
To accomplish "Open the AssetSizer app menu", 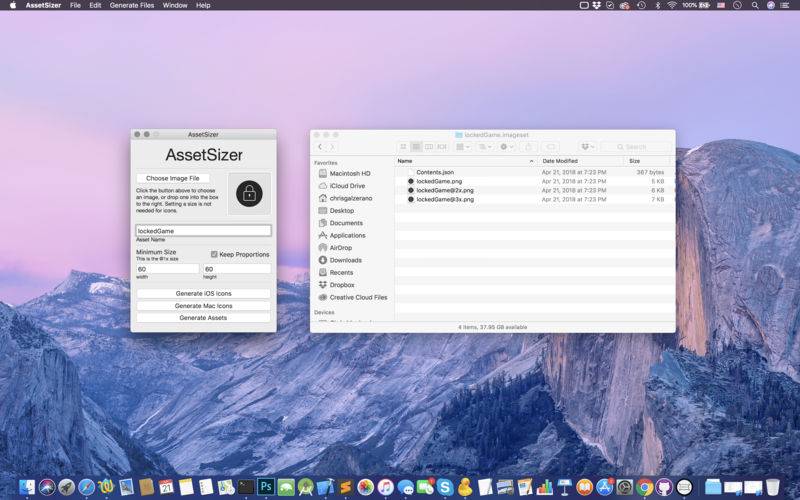I will tap(43, 5).
